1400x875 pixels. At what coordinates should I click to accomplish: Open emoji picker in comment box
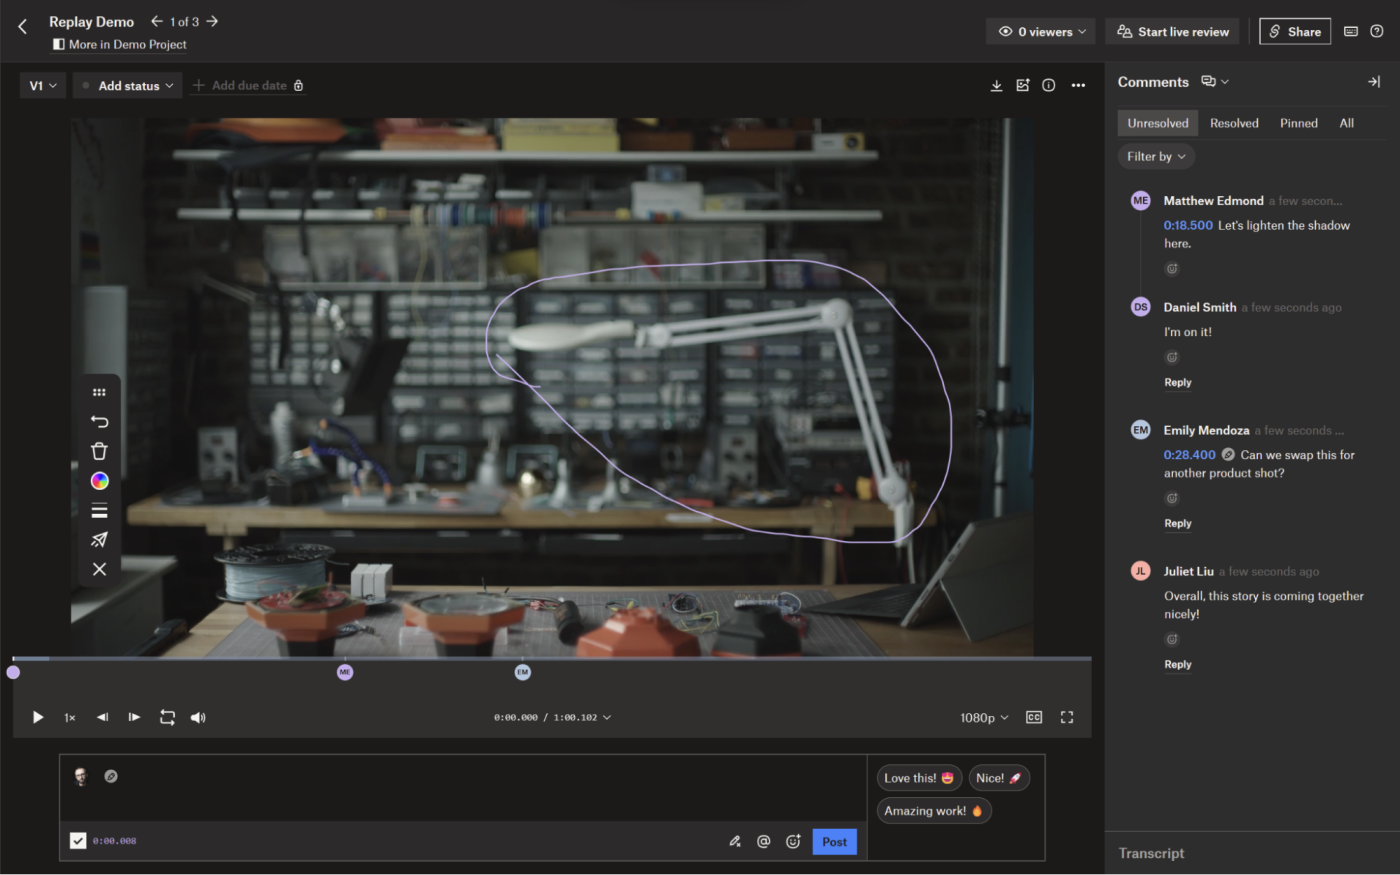(793, 842)
